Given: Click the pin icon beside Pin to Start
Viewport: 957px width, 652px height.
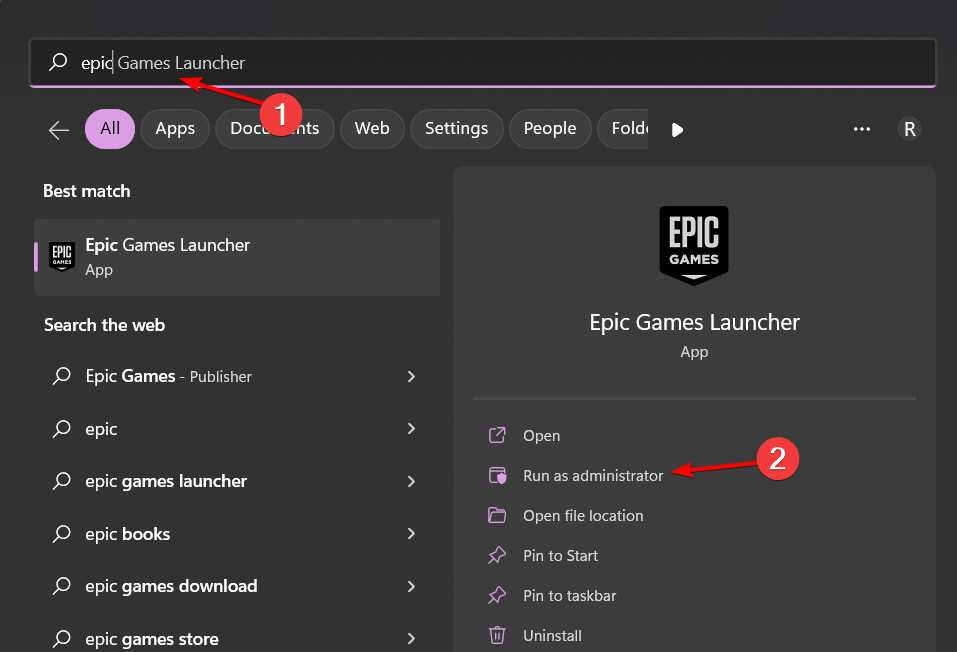Looking at the screenshot, I should pyautogui.click(x=497, y=555).
